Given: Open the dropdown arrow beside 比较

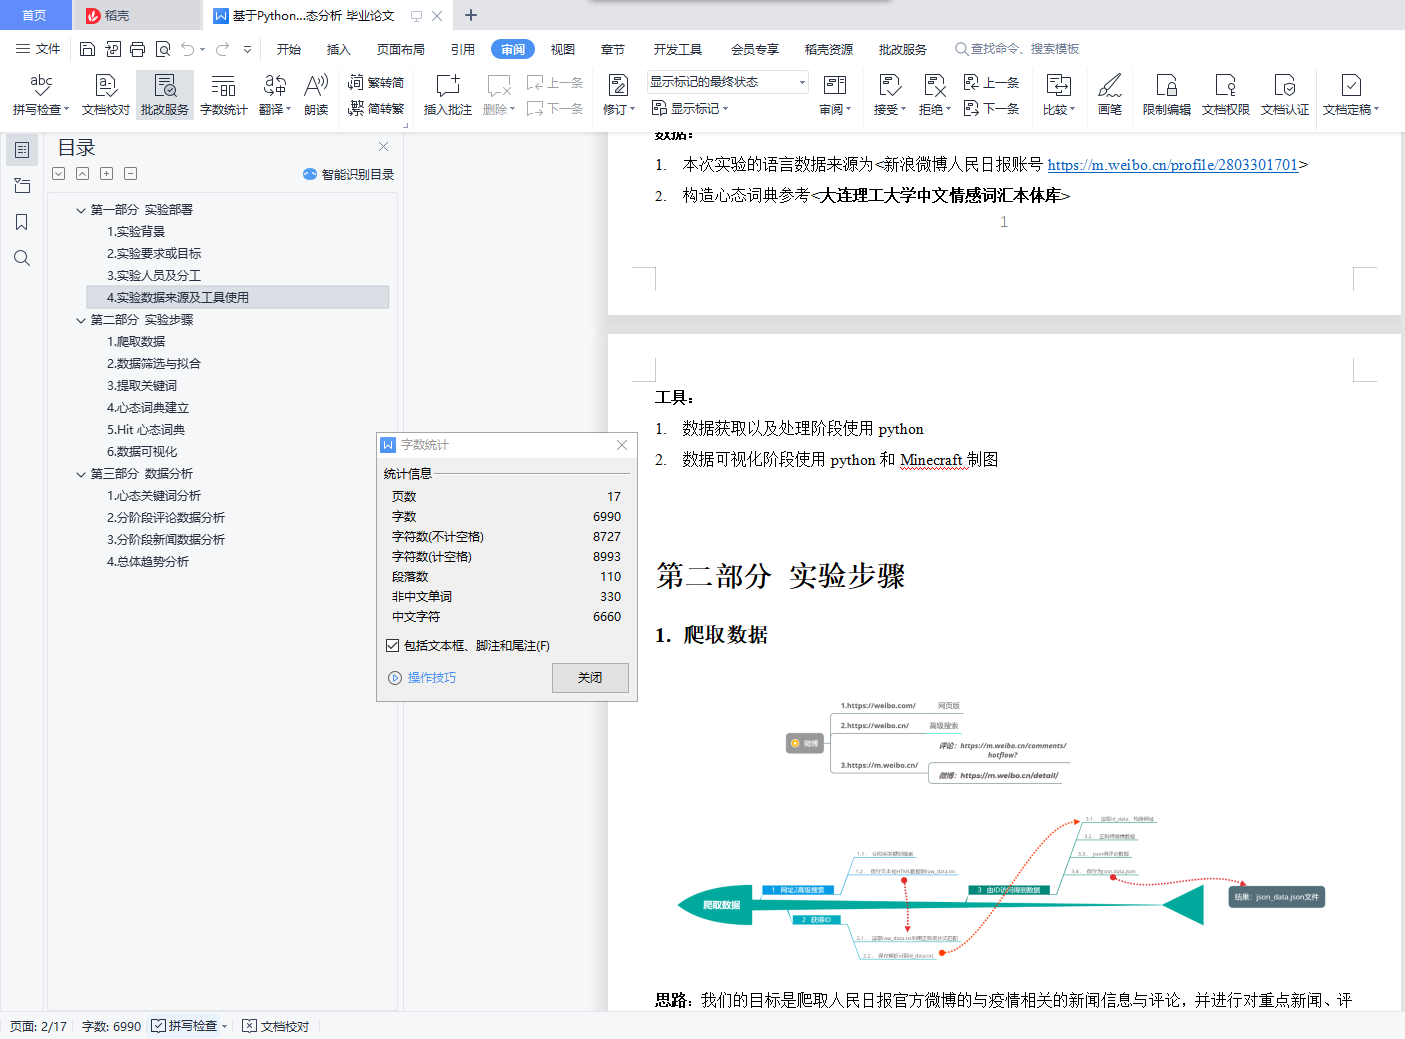Looking at the screenshot, I should pos(1072,110).
